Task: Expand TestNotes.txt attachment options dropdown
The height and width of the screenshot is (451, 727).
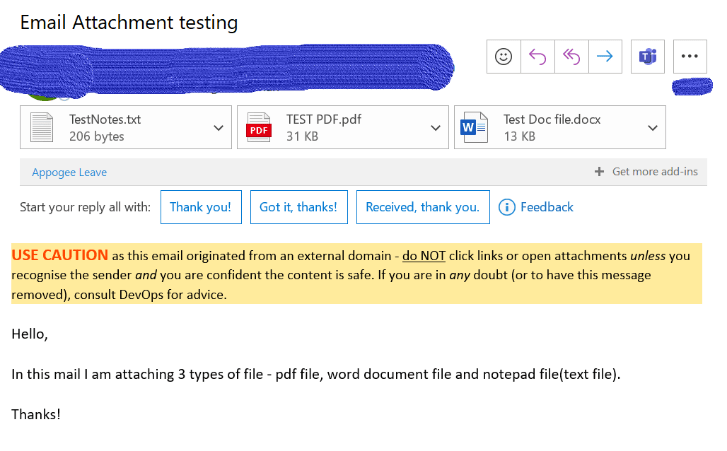Action: click(x=219, y=128)
